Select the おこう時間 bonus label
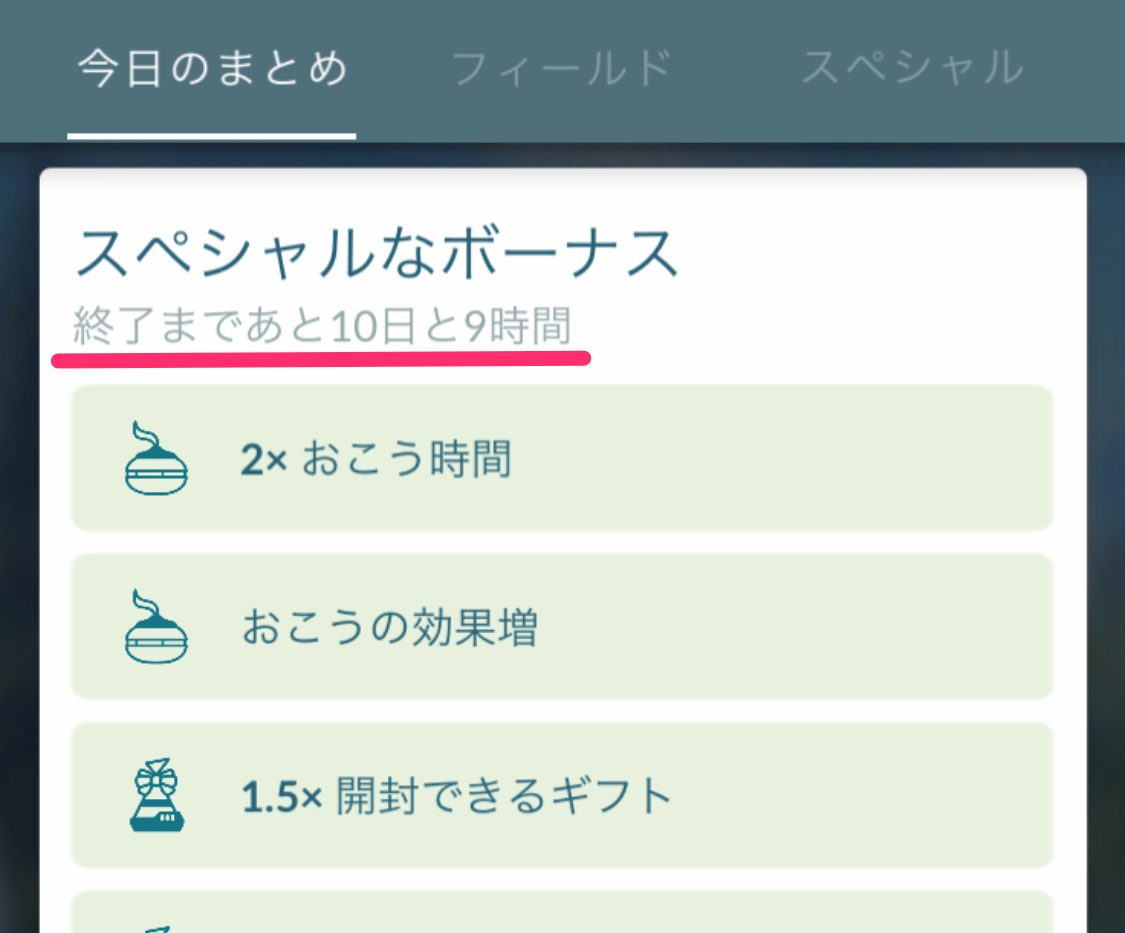This screenshot has width=1125, height=933. [x=406, y=459]
